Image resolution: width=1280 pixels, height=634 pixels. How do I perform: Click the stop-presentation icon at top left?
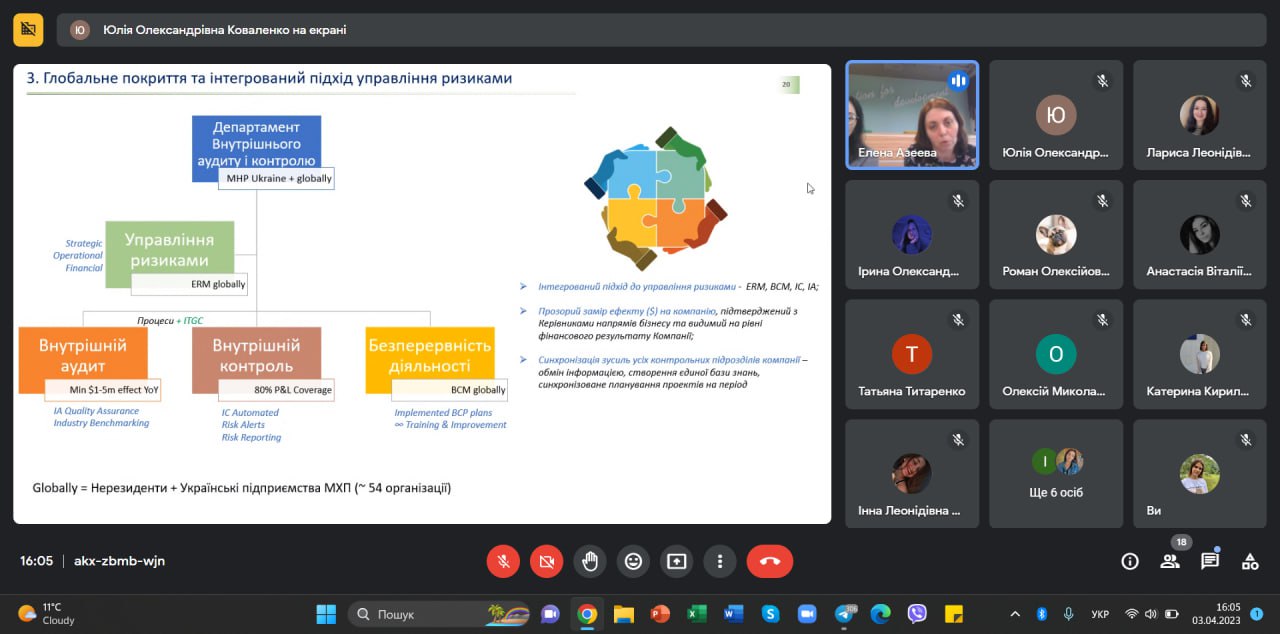point(28,30)
